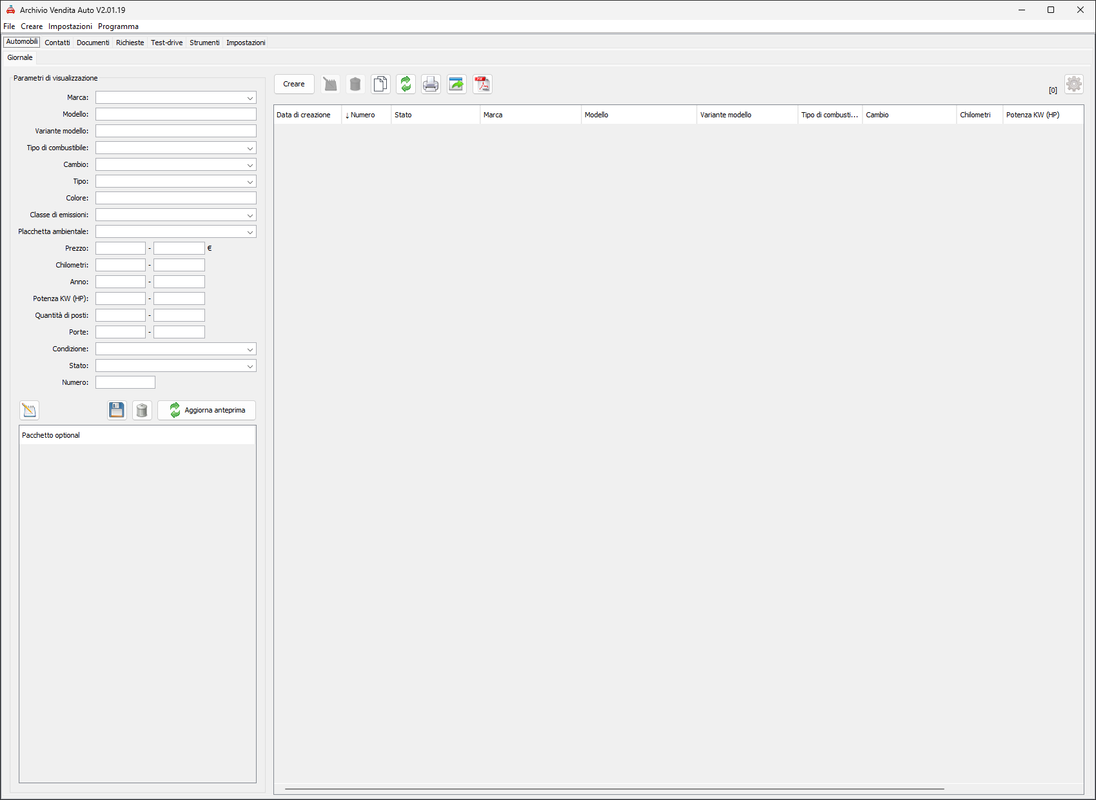
Task: Select the Giornale sub-tab
Action: click(x=20, y=58)
